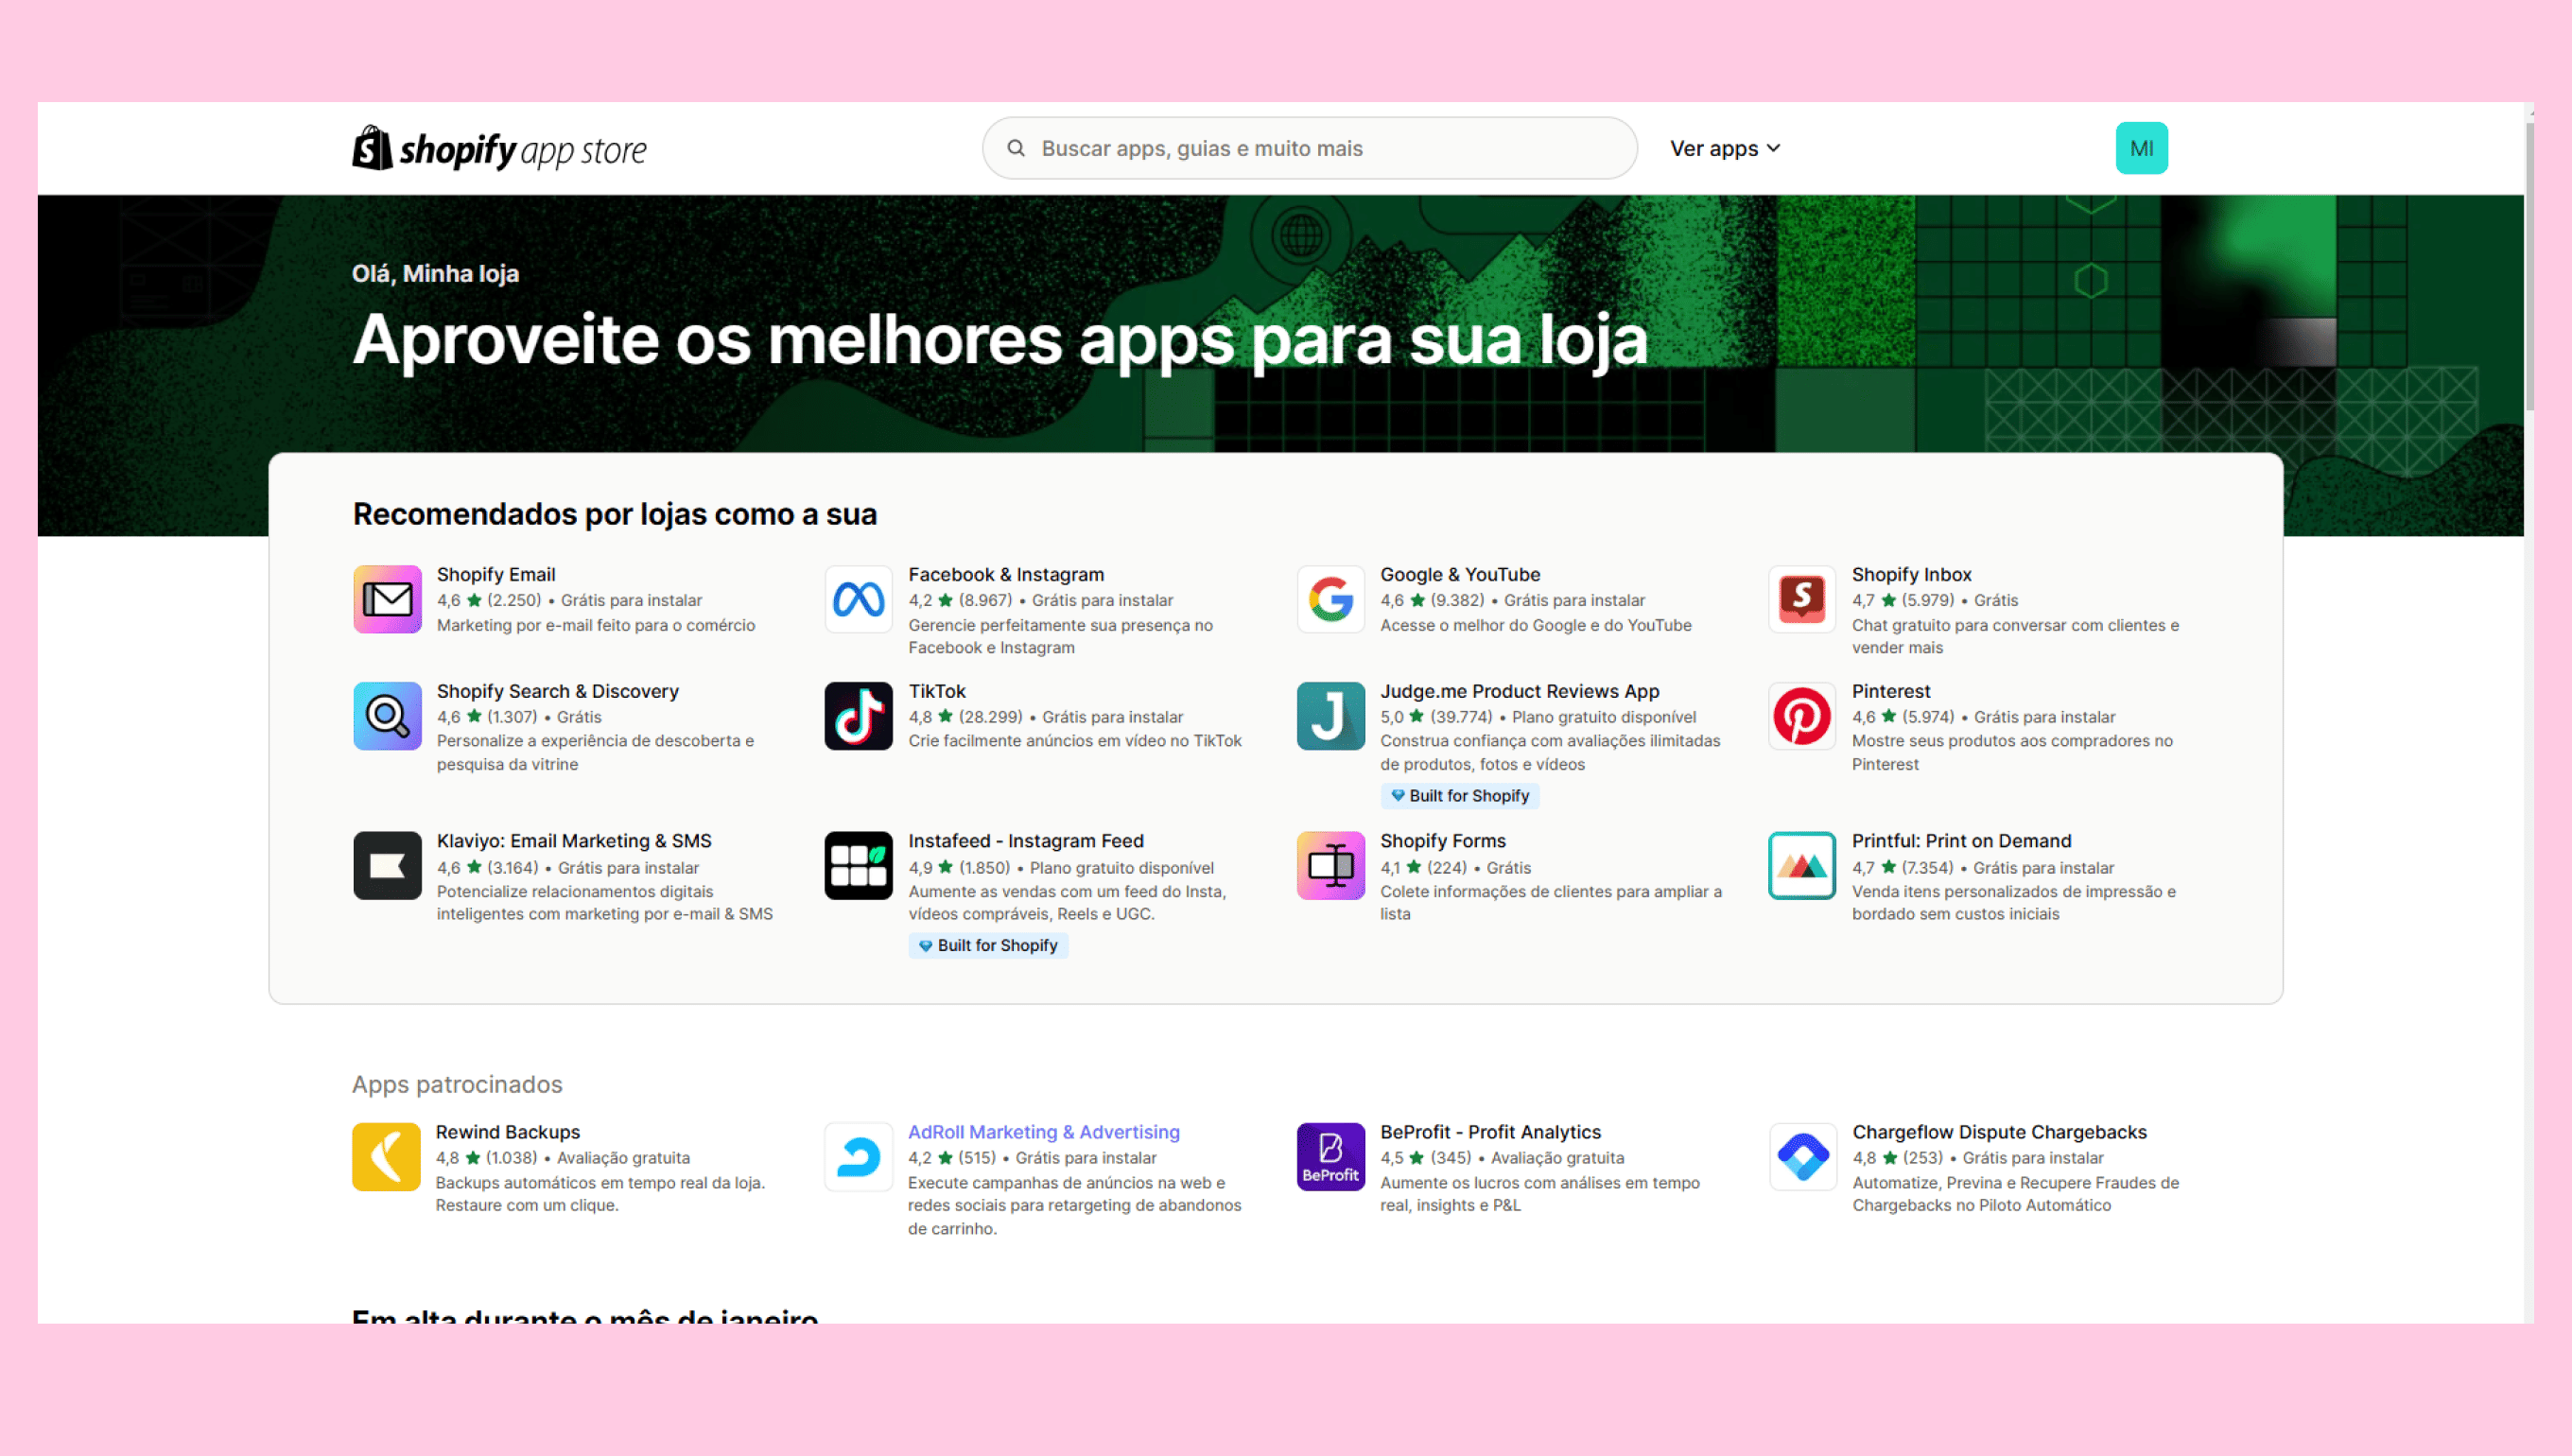This screenshot has height=1456, width=2572.
Task: Open the Google & YouTube icon
Action: click(1330, 599)
